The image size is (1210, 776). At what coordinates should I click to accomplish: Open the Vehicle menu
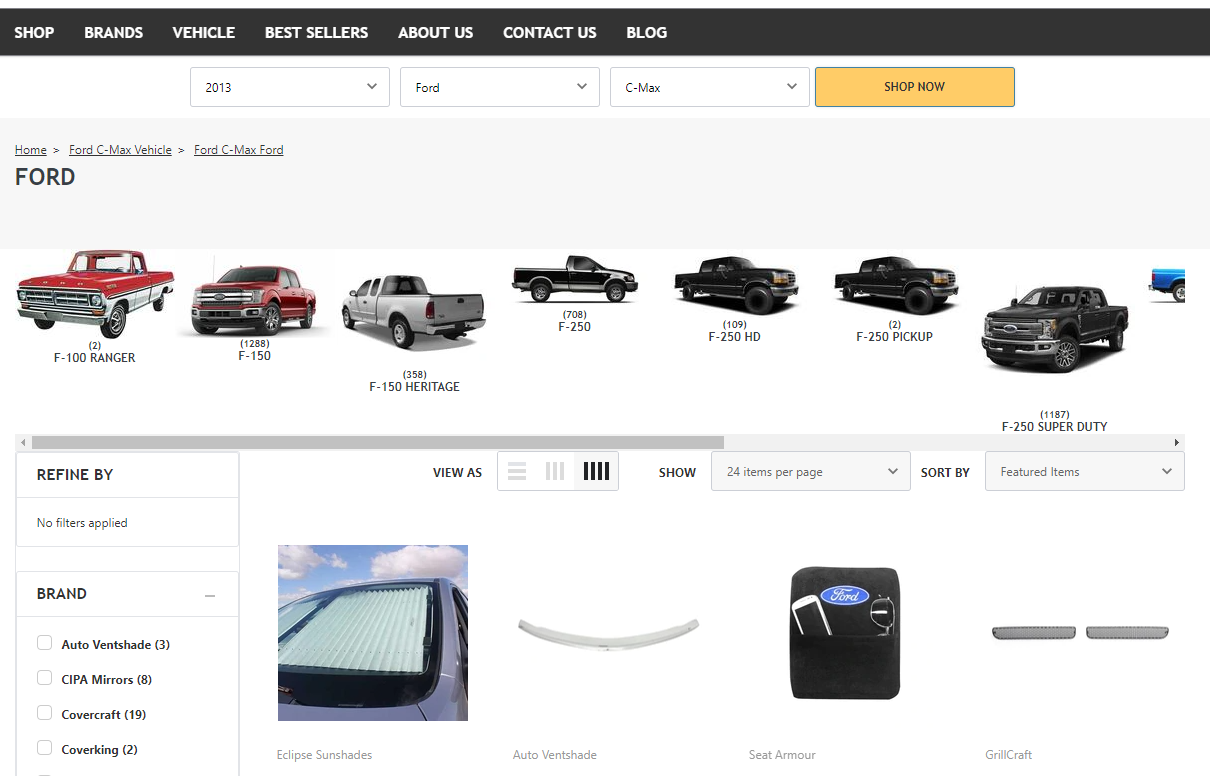204,32
